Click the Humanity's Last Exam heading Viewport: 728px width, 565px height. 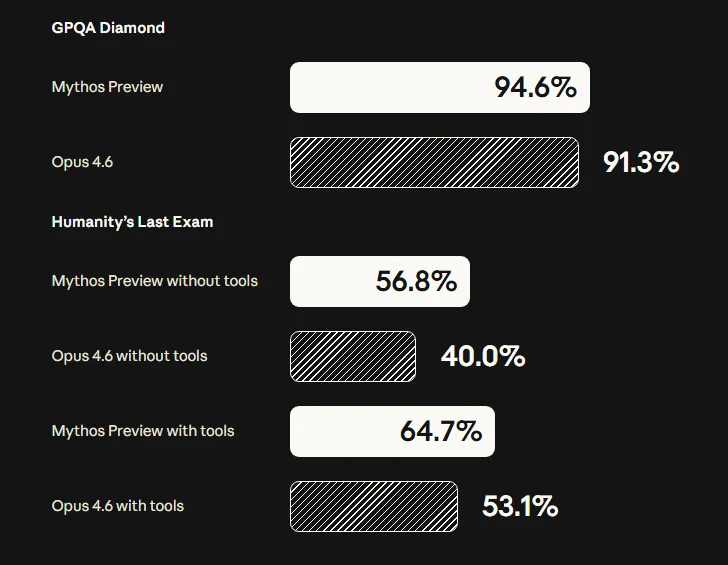(x=132, y=222)
